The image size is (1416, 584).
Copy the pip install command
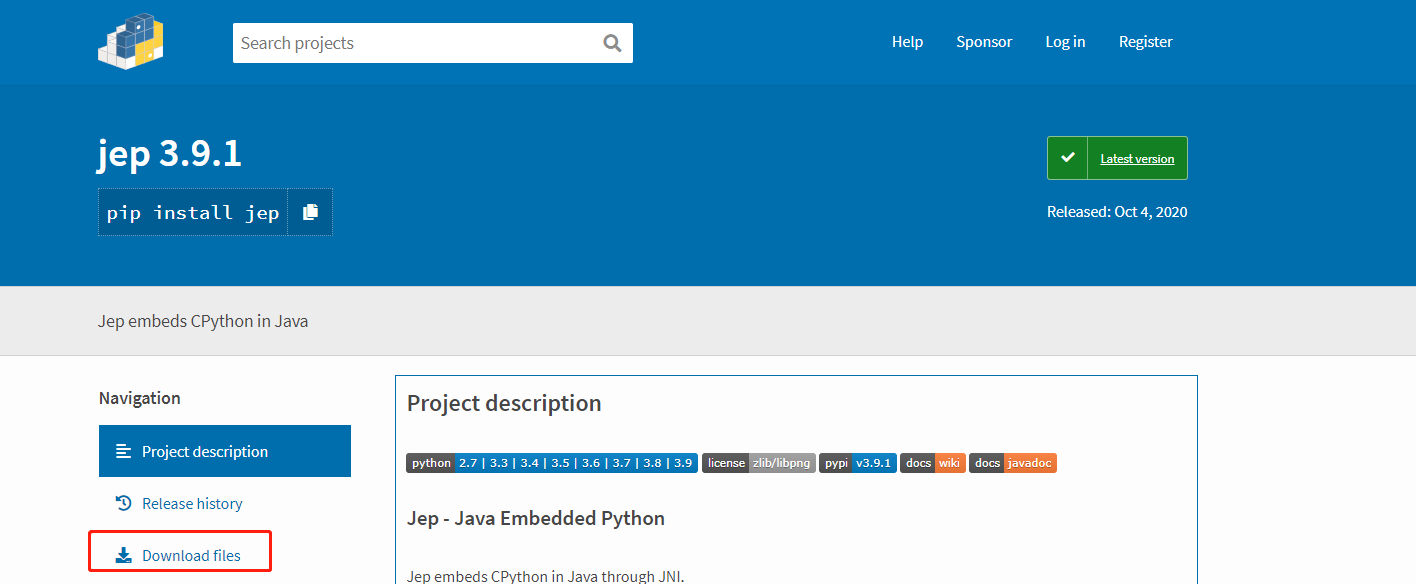tap(310, 212)
